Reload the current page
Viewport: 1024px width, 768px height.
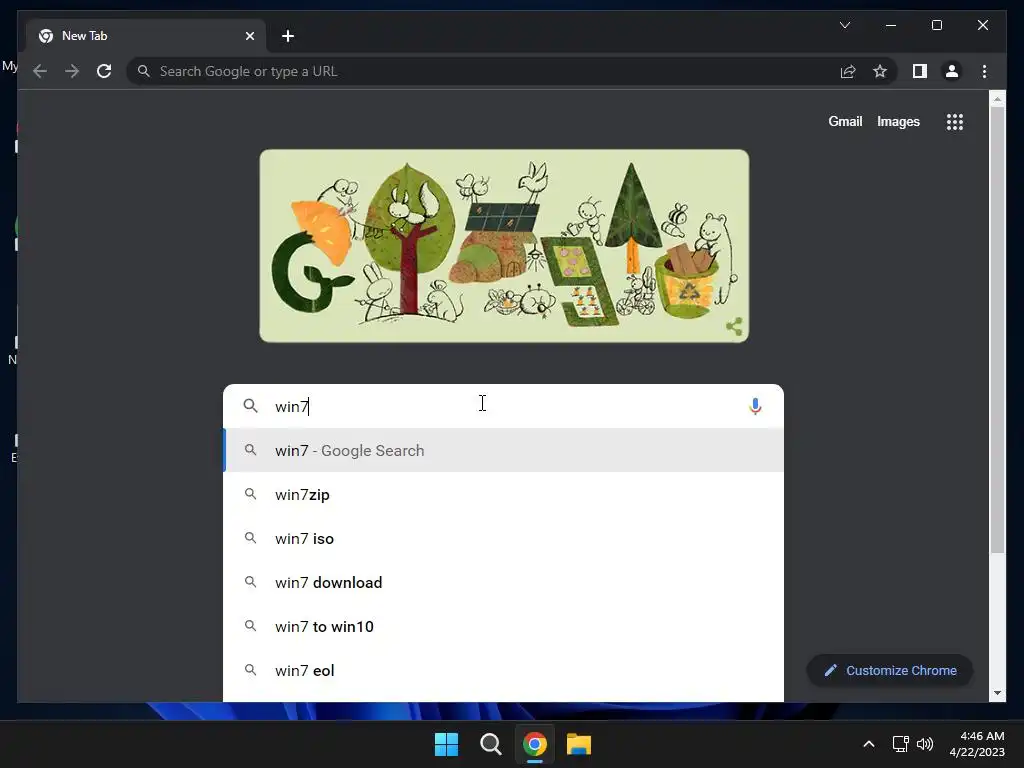(104, 71)
